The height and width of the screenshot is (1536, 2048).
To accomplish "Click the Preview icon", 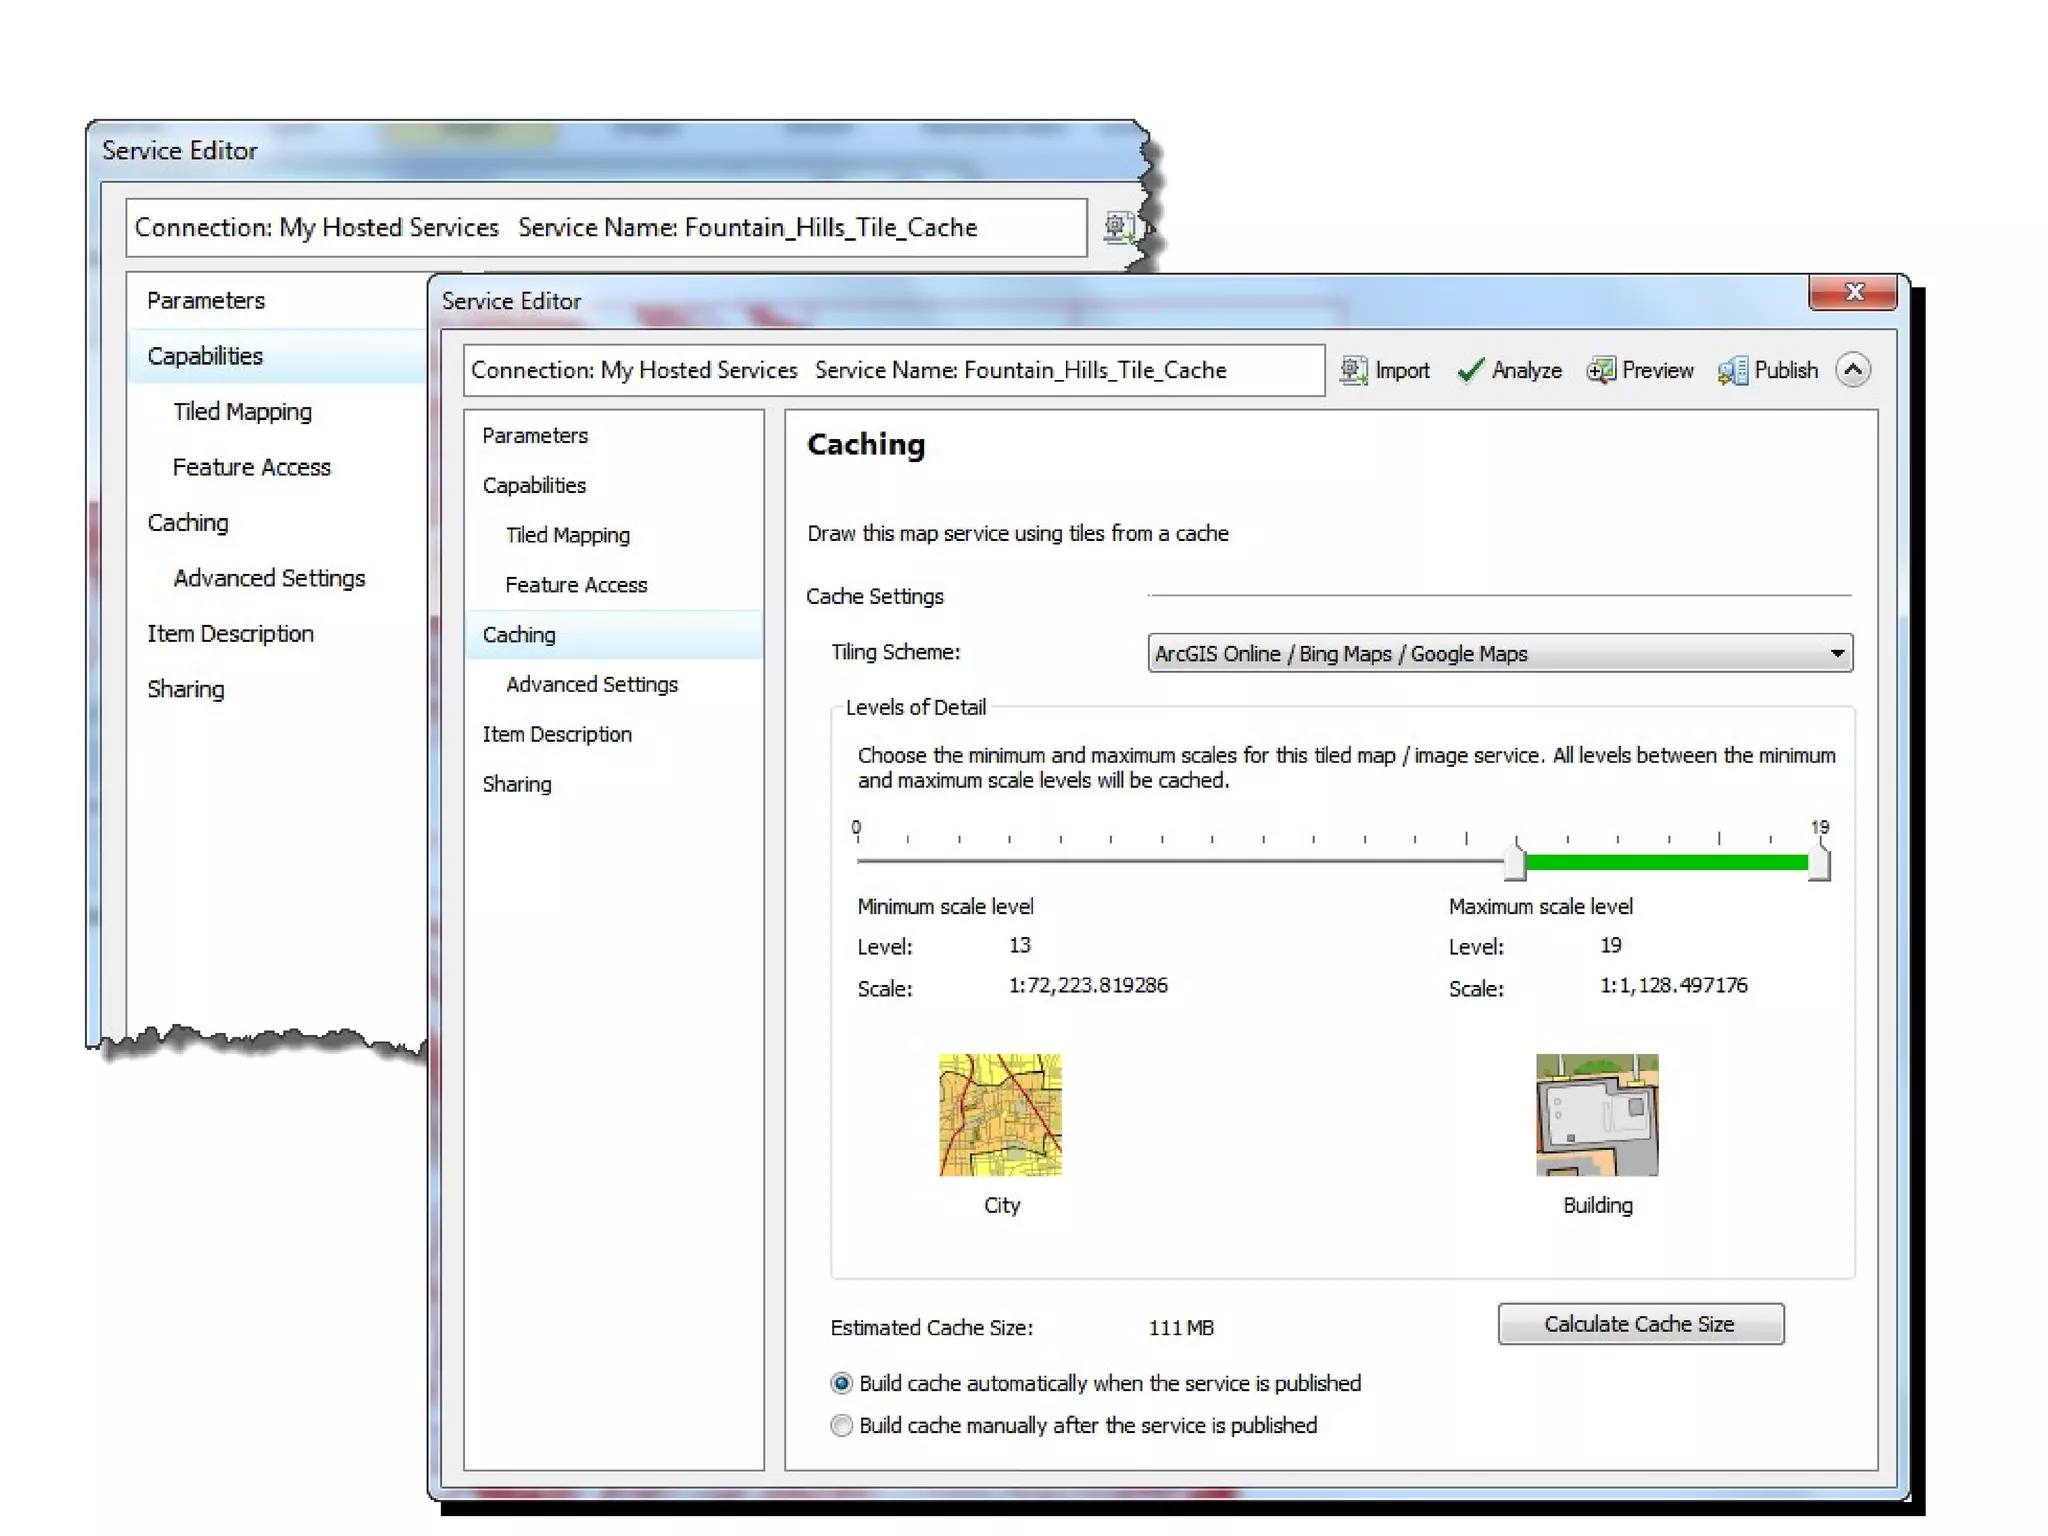I will [x=1600, y=370].
